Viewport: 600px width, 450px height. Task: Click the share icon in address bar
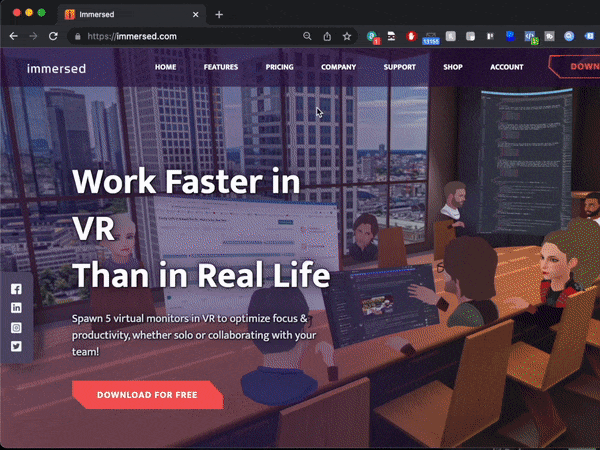click(327, 36)
